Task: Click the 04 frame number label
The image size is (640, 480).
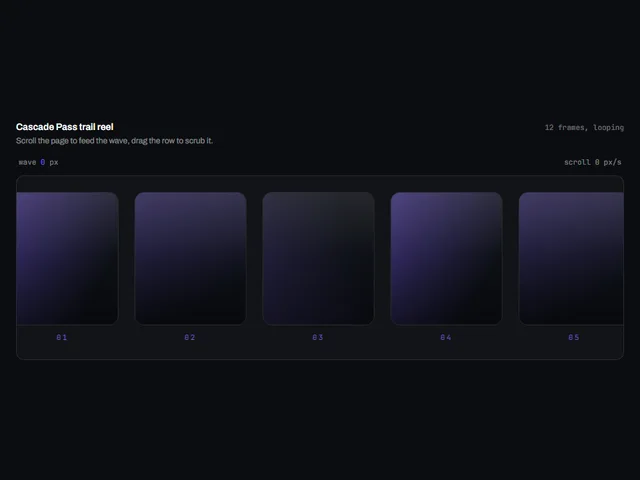Action: click(x=446, y=337)
